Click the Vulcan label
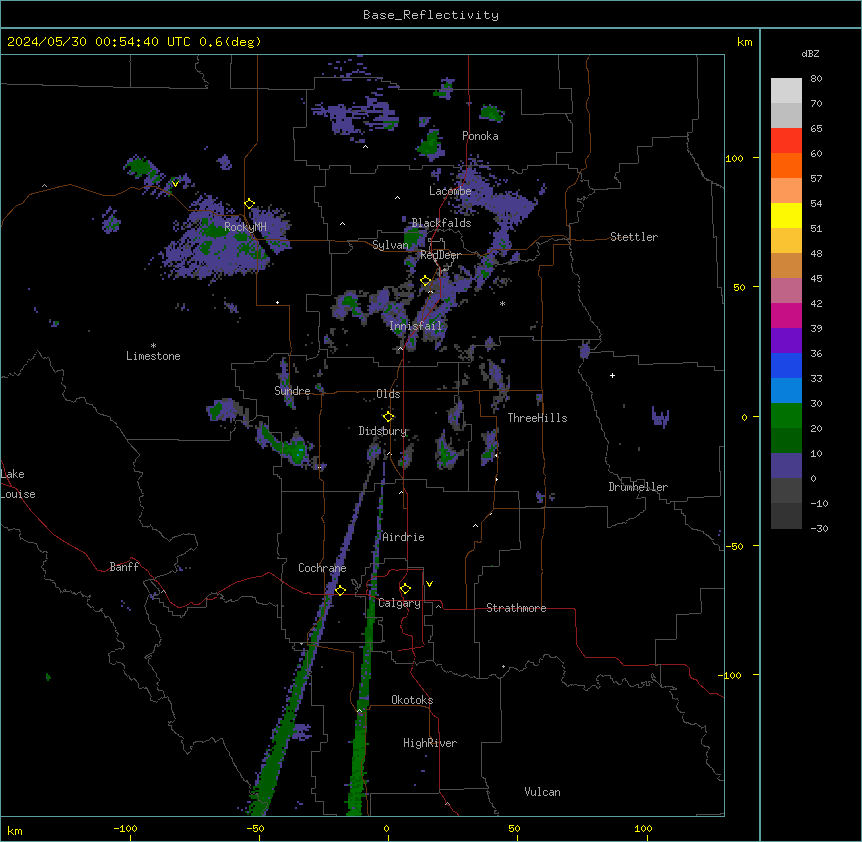 543,792
